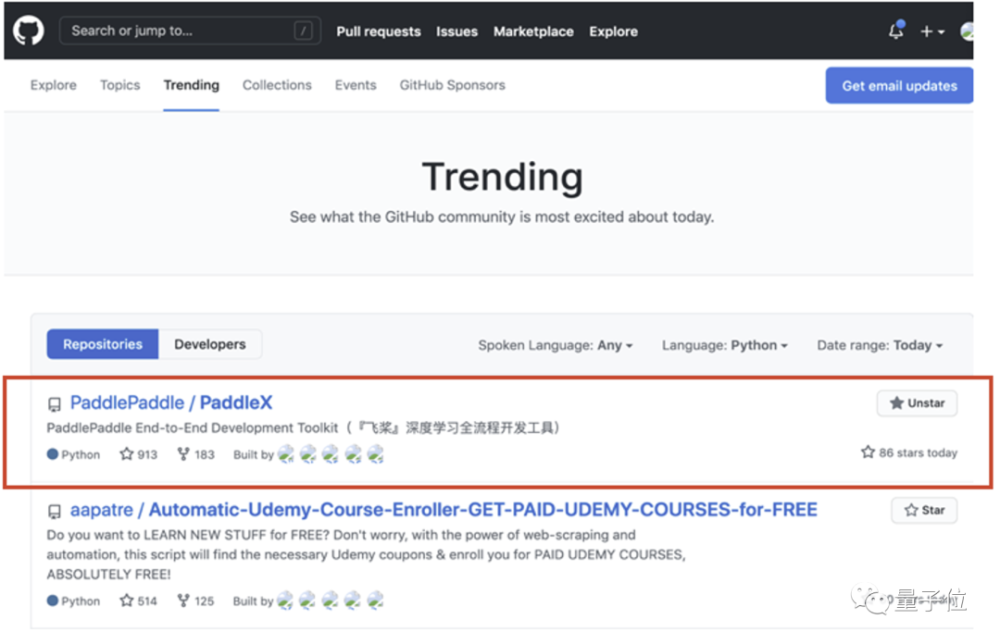1000x644 pixels.
Task: Open your profile avatar menu
Action: tap(968, 30)
